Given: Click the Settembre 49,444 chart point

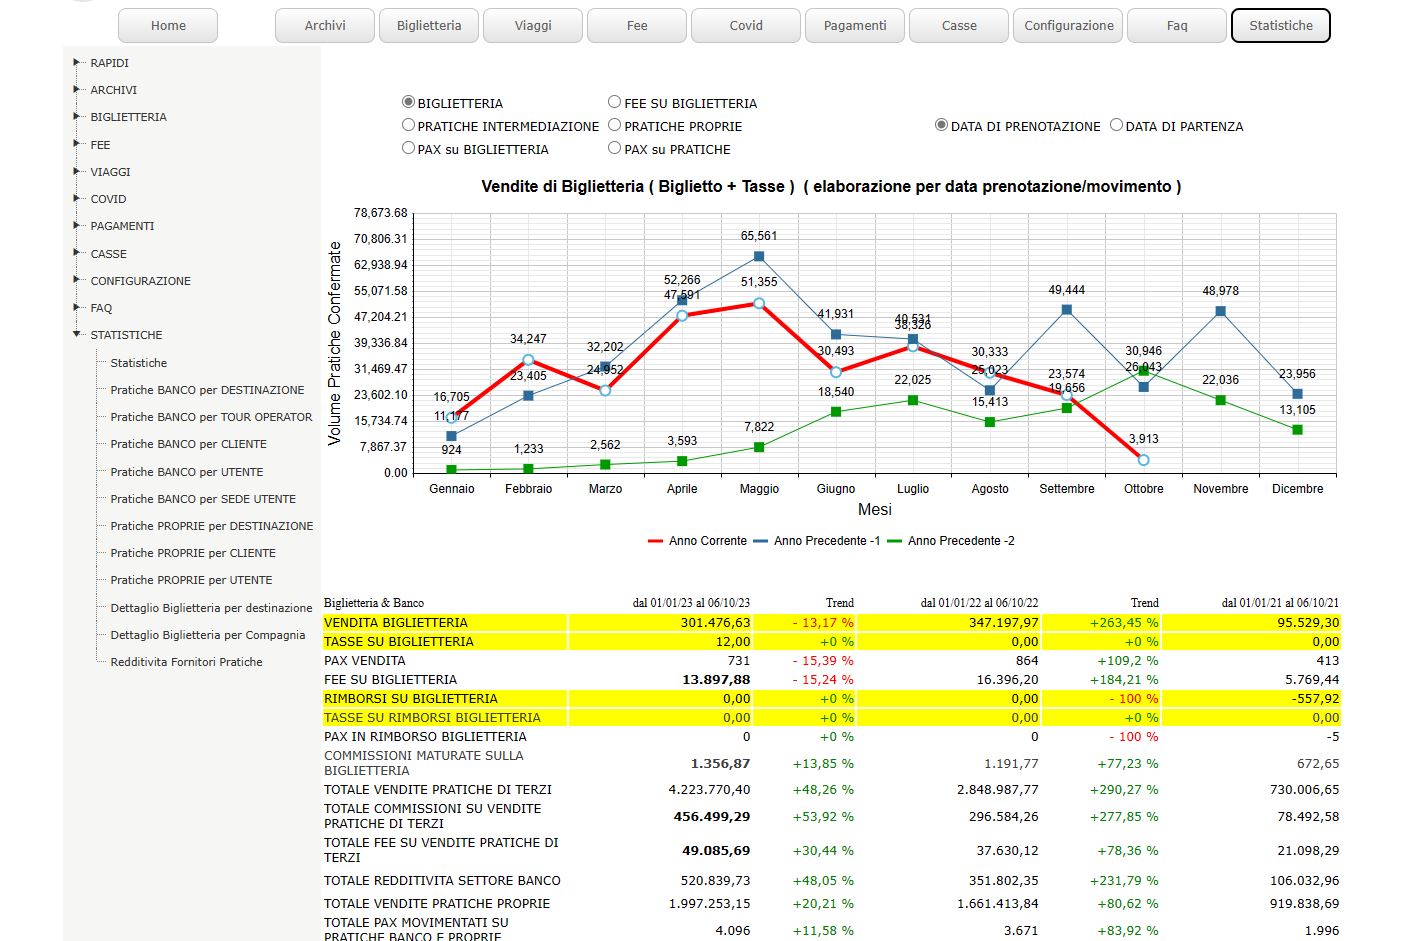Looking at the screenshot, I should coord(1067,310).
